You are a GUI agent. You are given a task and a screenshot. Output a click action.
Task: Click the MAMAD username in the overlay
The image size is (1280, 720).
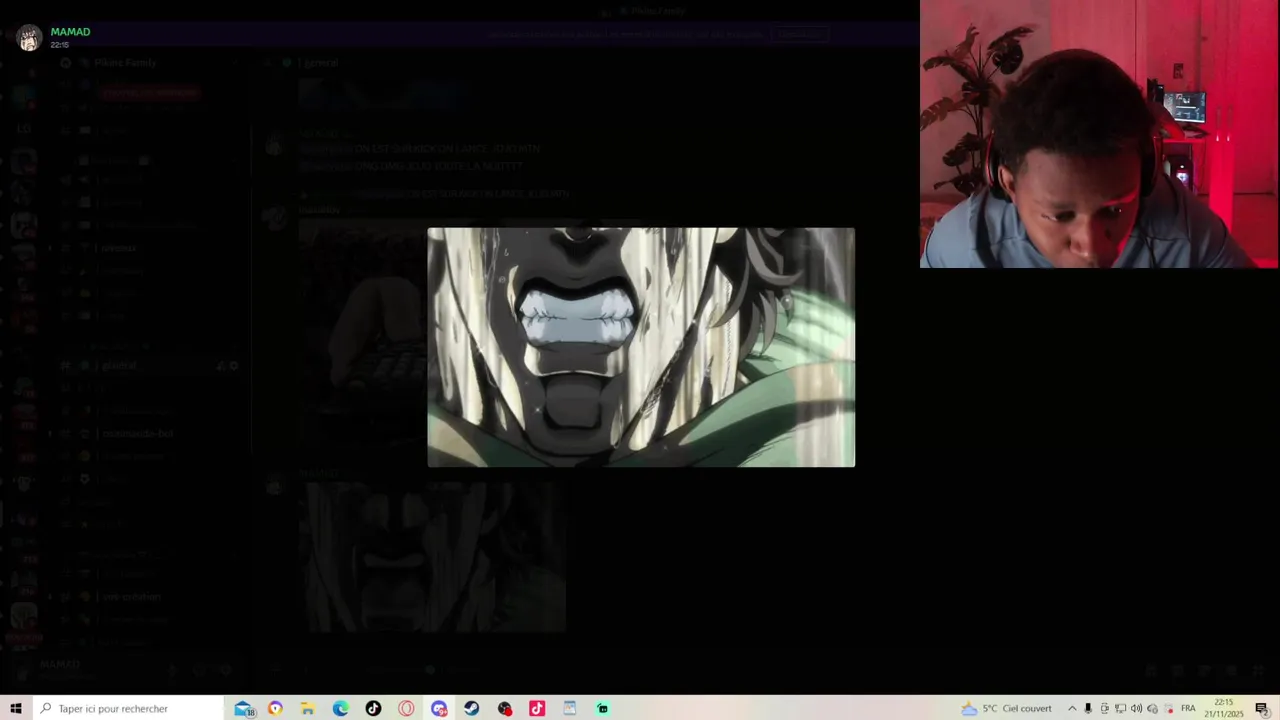[70, 32]
